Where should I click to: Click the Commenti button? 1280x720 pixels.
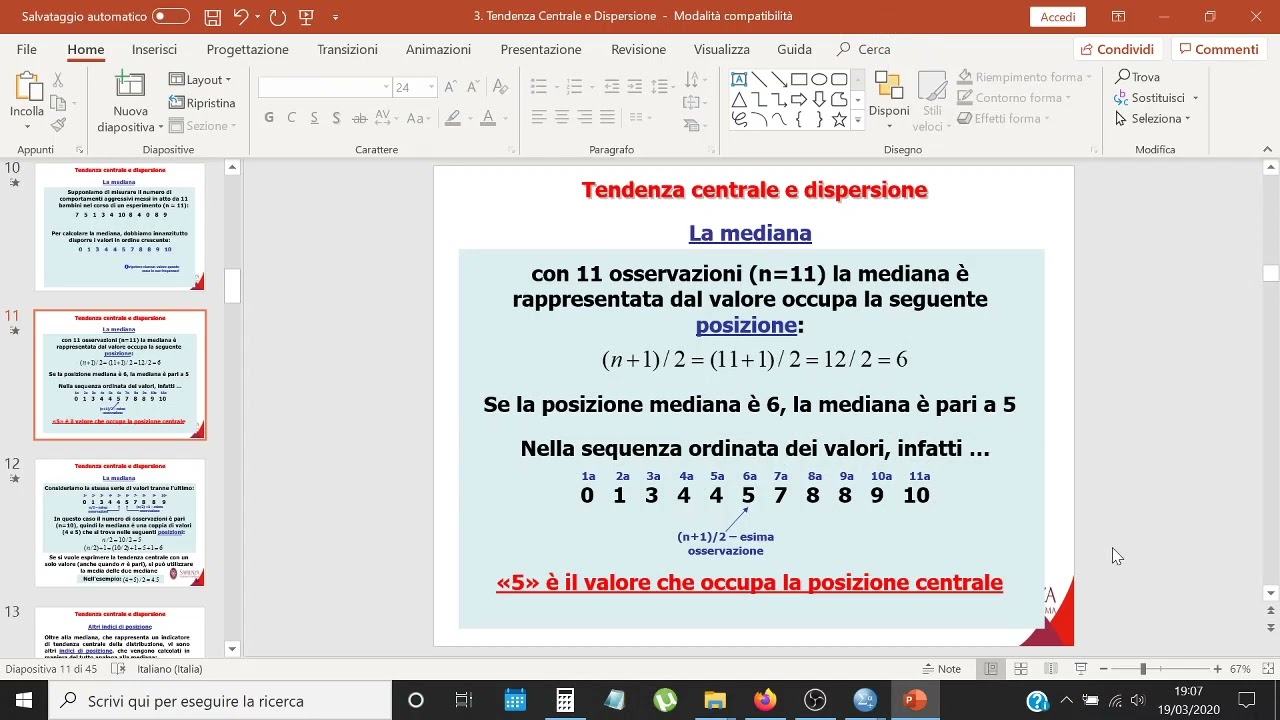1217,49
